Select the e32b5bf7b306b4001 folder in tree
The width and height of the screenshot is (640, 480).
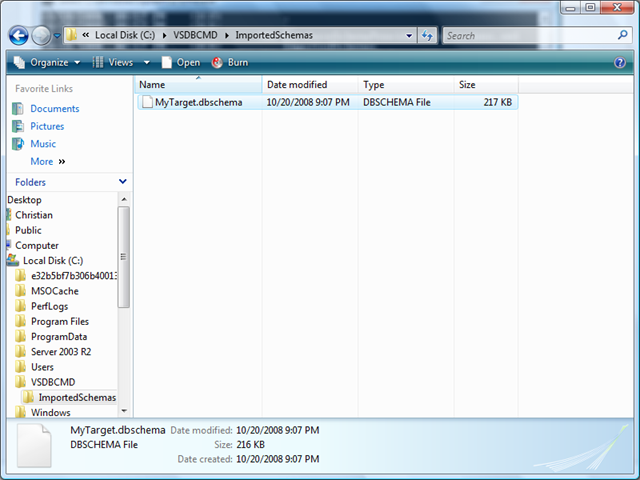click(x=74, y=276)
